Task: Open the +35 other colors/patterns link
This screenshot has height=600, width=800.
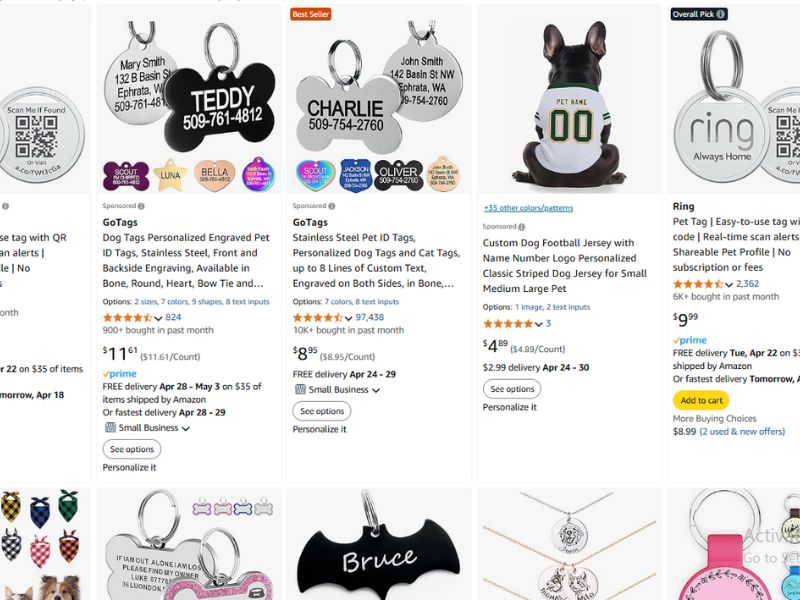Action: (x=528, y=208)
